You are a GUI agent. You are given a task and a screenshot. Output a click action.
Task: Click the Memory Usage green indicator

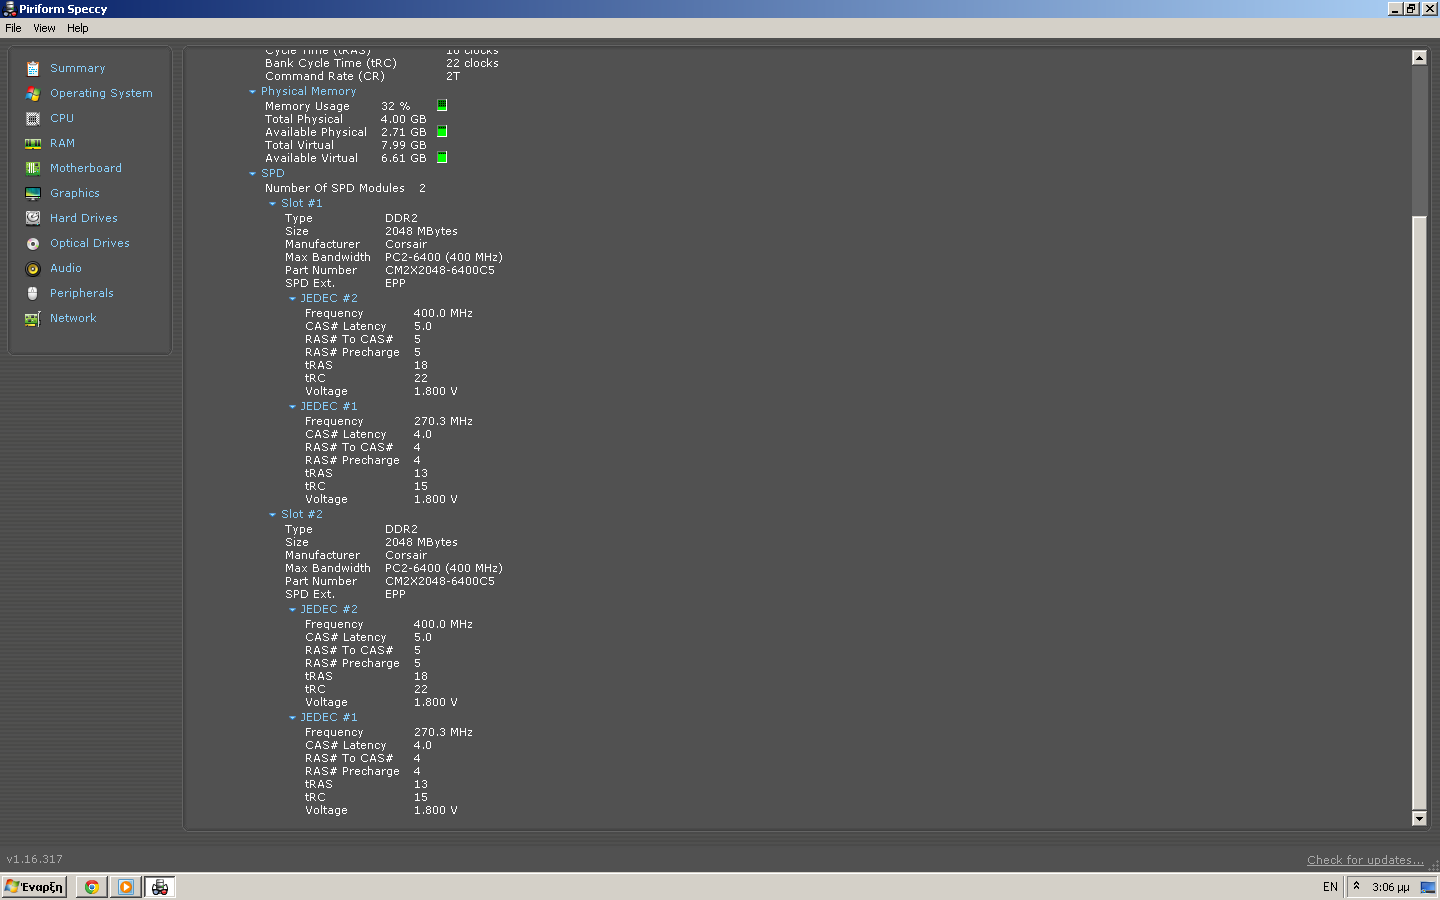pyautogui.click(x=442, y=105)
